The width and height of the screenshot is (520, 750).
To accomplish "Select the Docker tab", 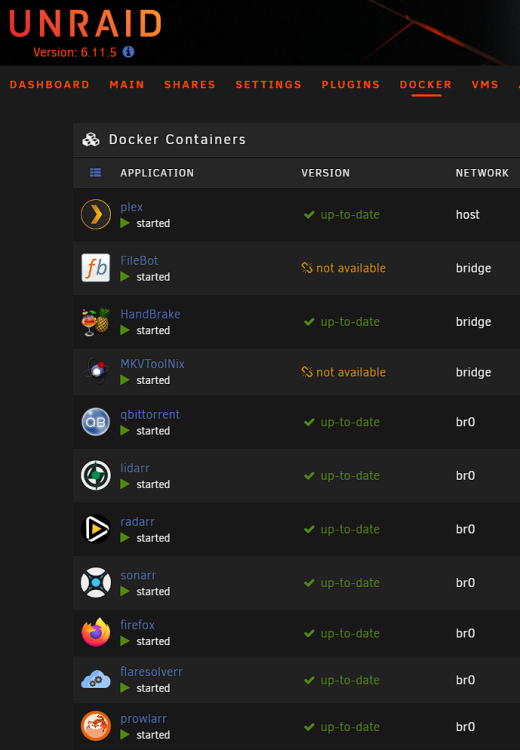I will (426, 85).
